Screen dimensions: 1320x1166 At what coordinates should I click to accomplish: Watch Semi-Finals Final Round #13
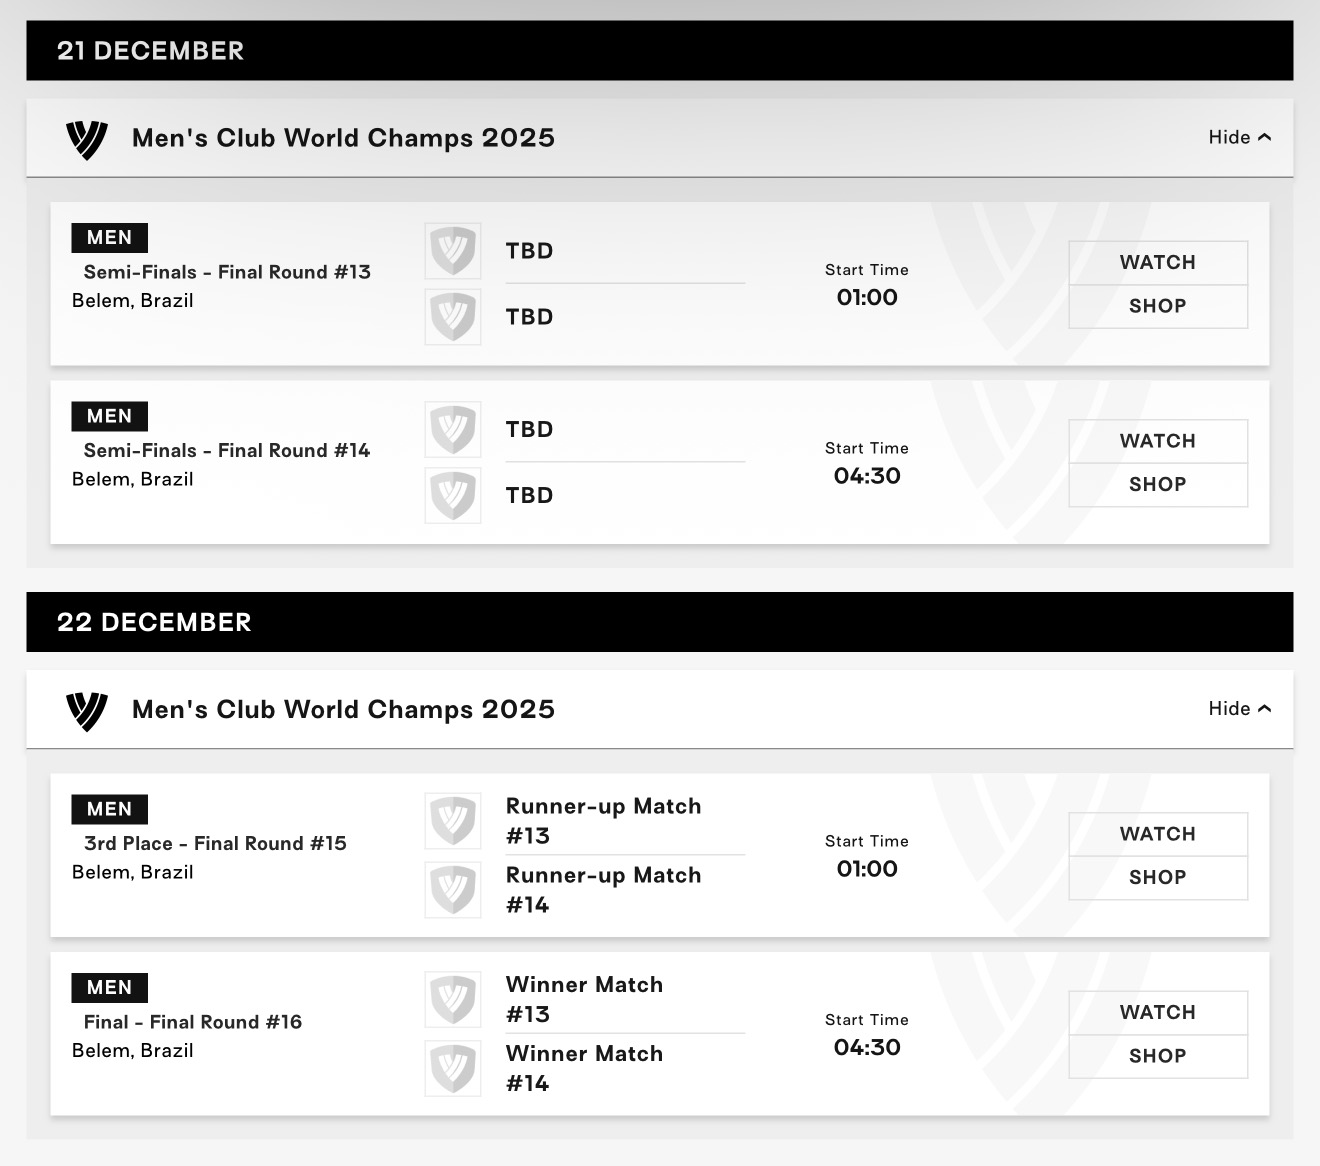1157,263
